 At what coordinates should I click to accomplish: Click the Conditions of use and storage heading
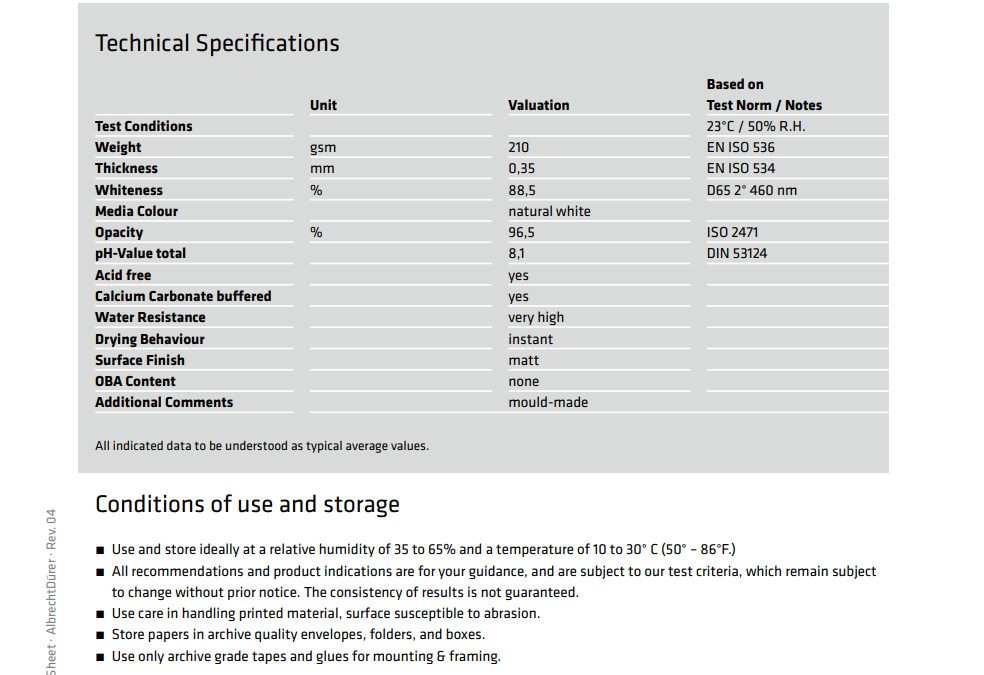(247, 504)
